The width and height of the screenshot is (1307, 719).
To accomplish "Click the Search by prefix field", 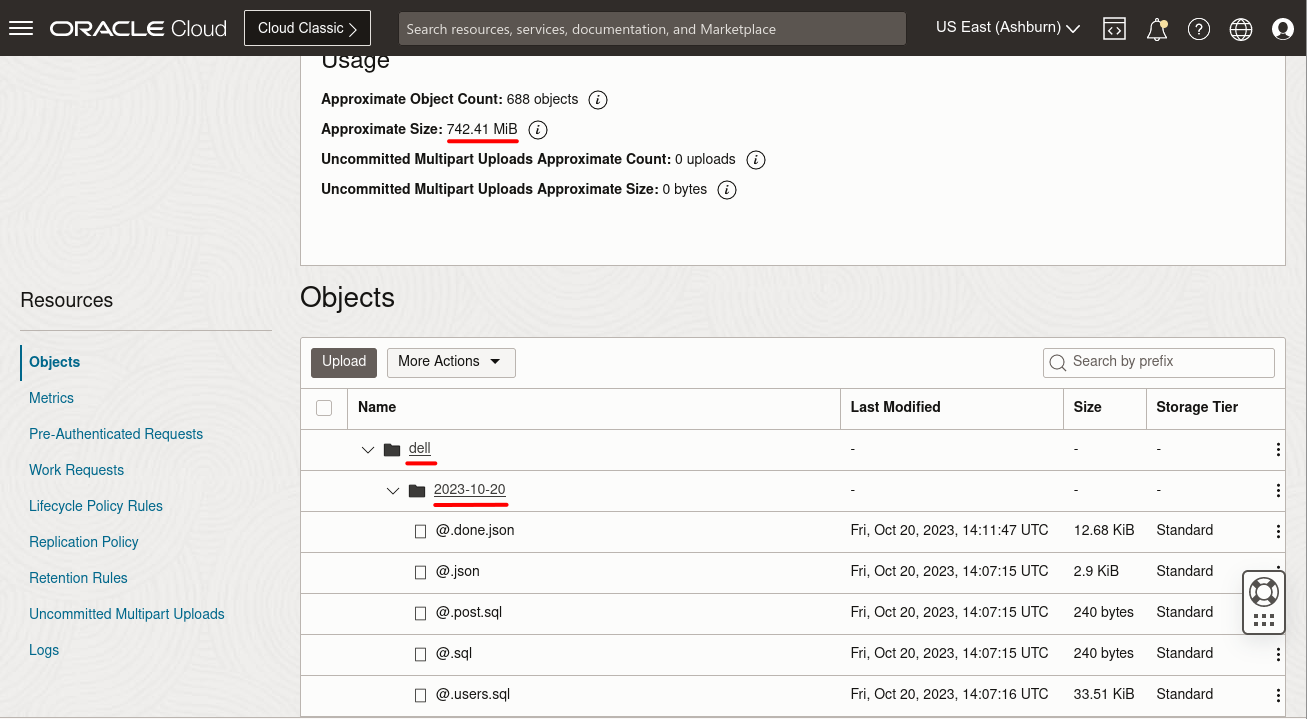I will 1158,362.
